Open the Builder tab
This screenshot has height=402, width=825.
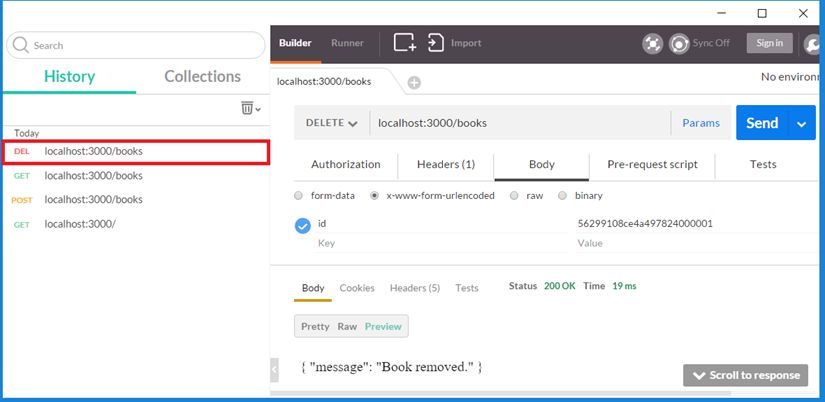295,43
